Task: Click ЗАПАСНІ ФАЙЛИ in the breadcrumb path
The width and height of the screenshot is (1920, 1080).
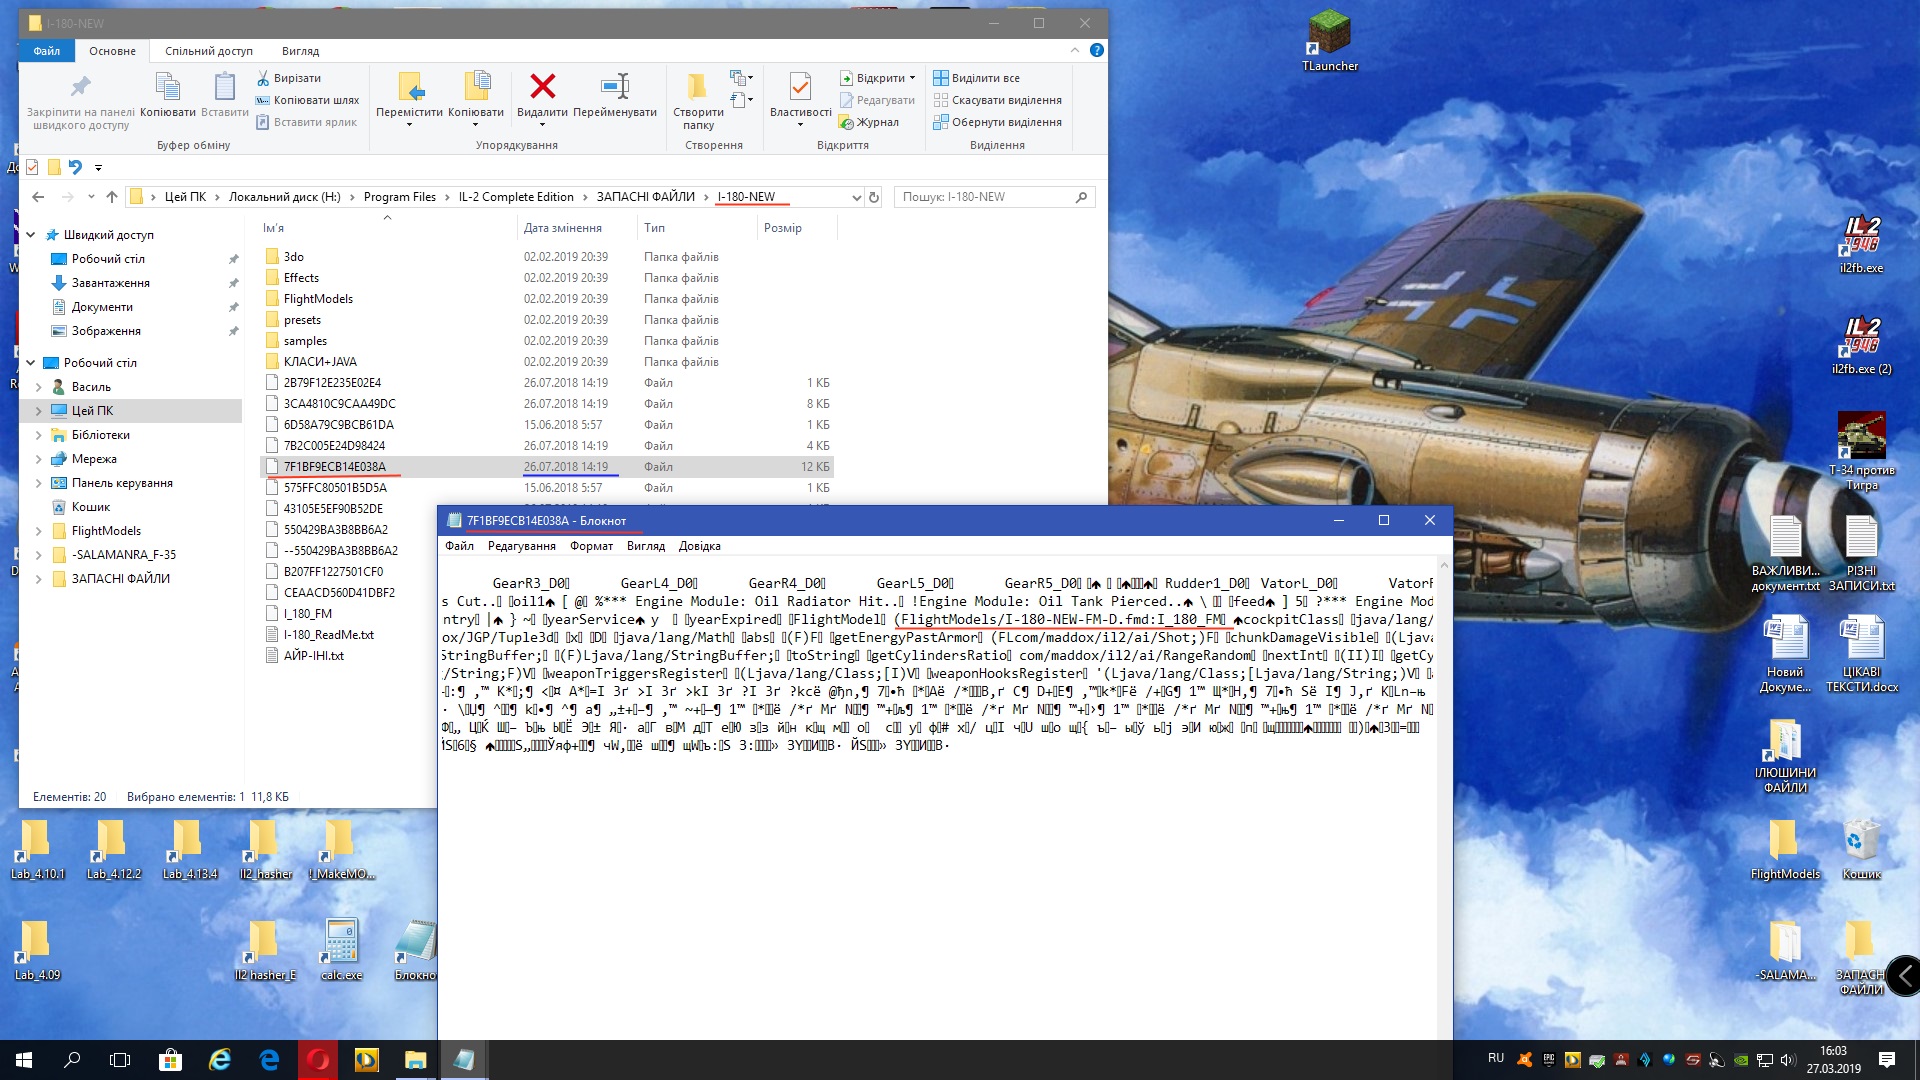Action: [645, 197]
